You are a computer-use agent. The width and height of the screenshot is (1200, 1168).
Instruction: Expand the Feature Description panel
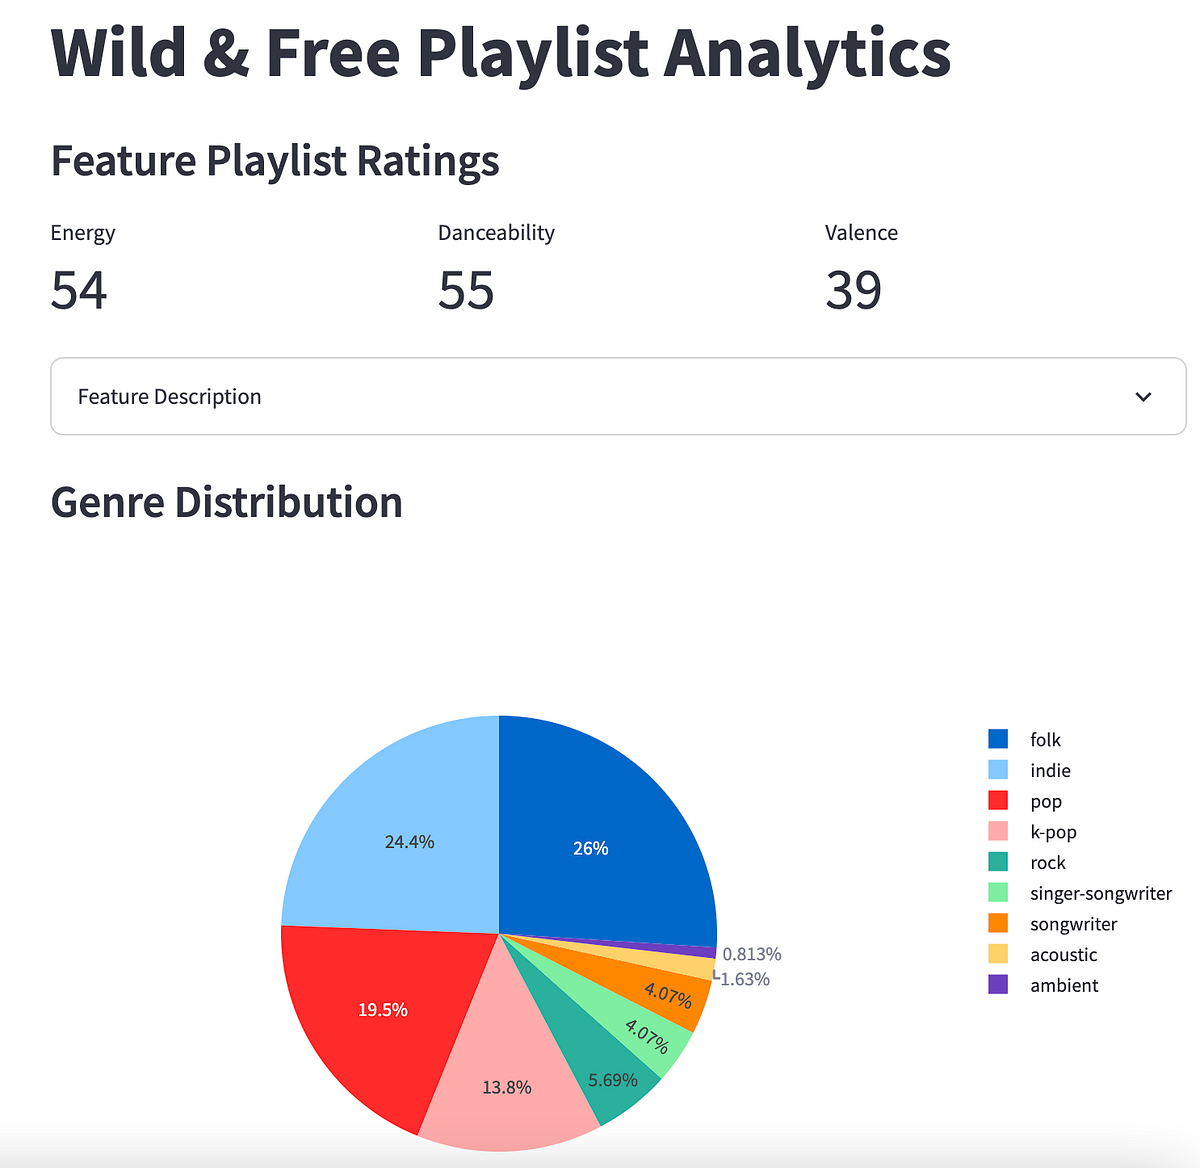(617, 396)
